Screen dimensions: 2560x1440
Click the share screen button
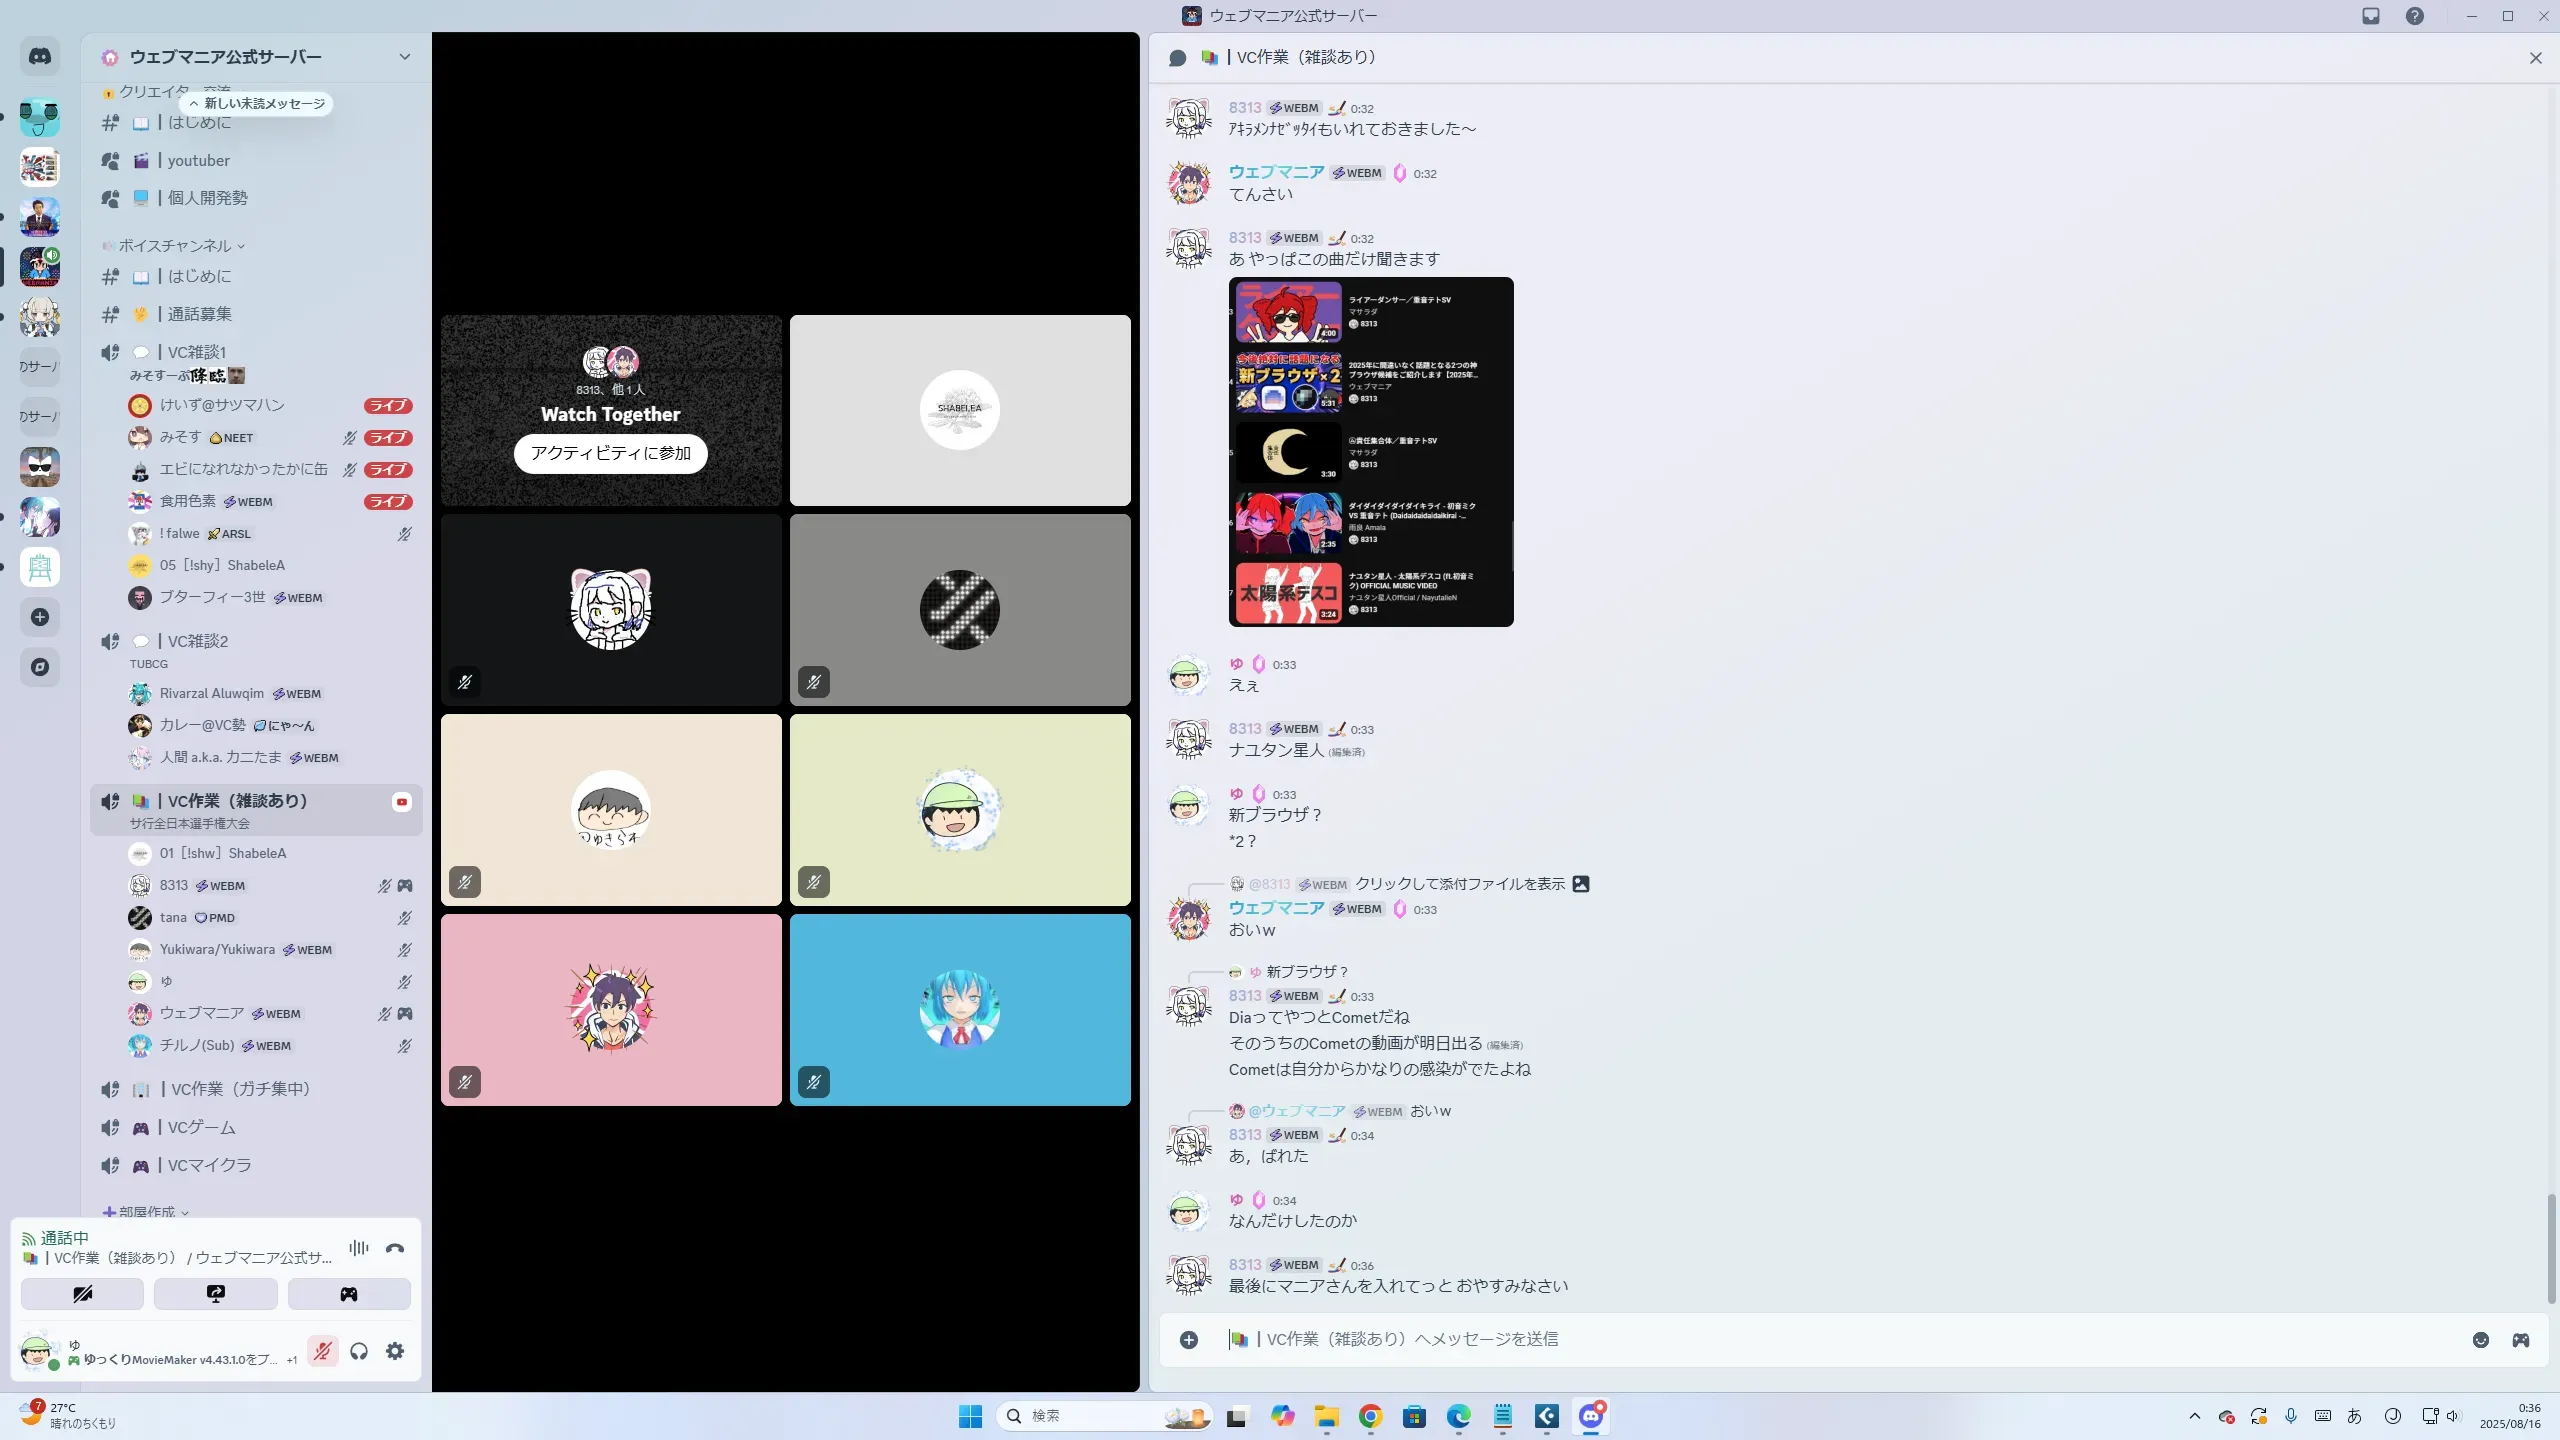(216, 1294)
